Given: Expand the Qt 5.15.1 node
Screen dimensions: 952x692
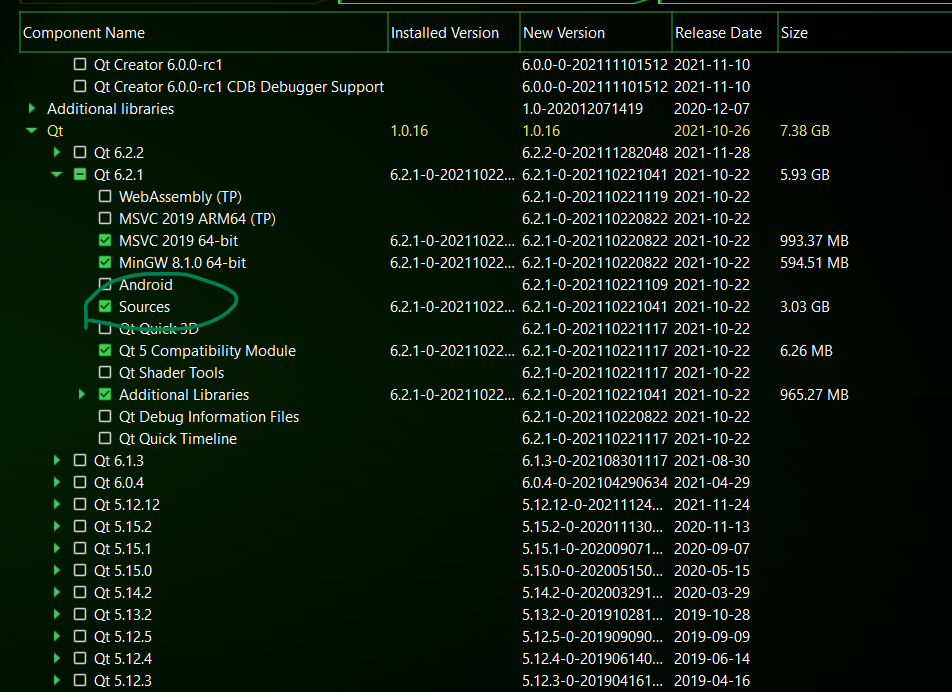Looking at the screenshot, I should point(57,548).
